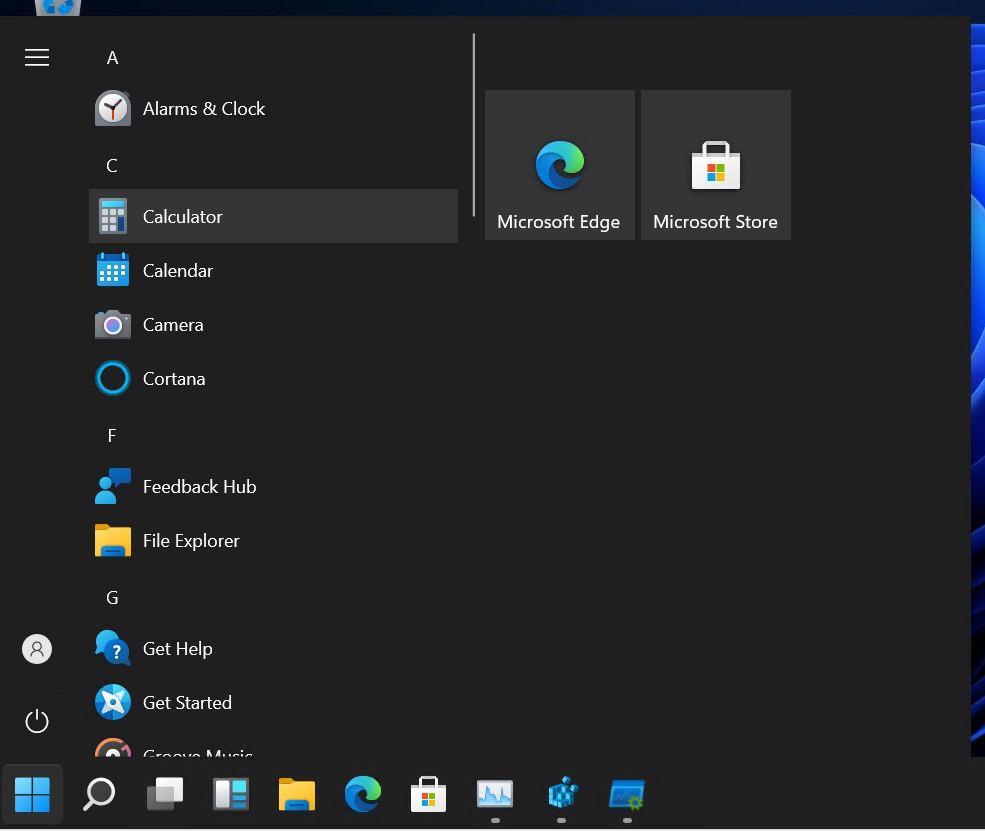
Task: Open File Explorer from the taskbar
Action: pyautogui.click(x=297, y=794)
